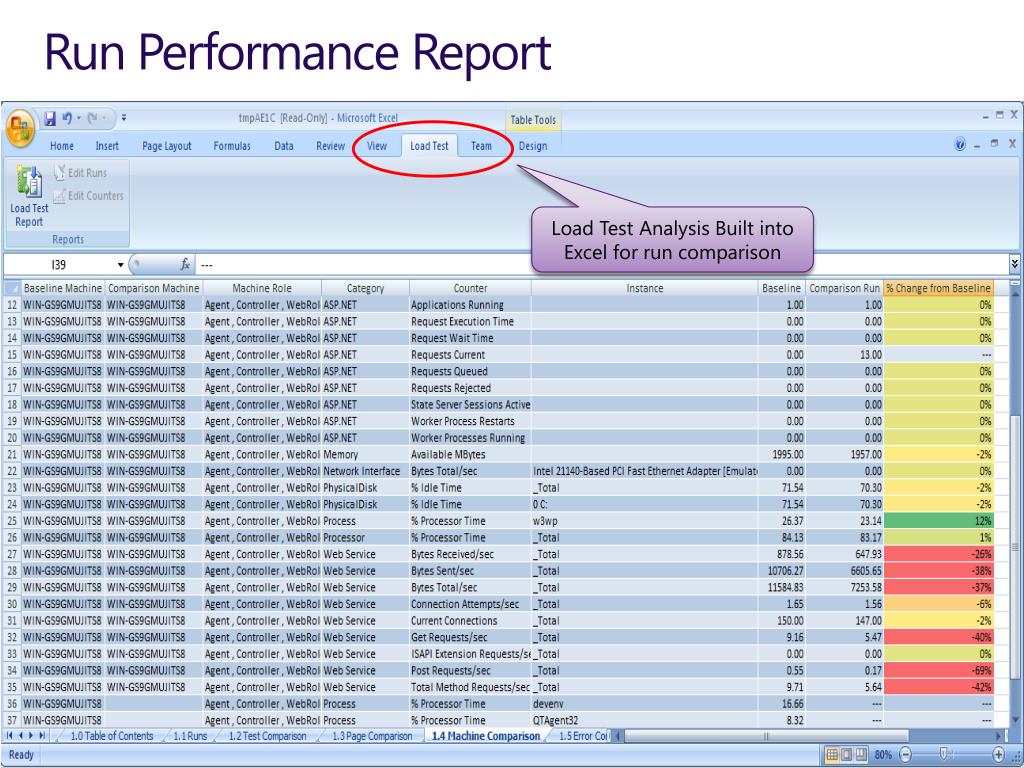This screenshot has width=1024, height=768.
Task: Go to first sheet tab arrow
Action: [9, 736]
